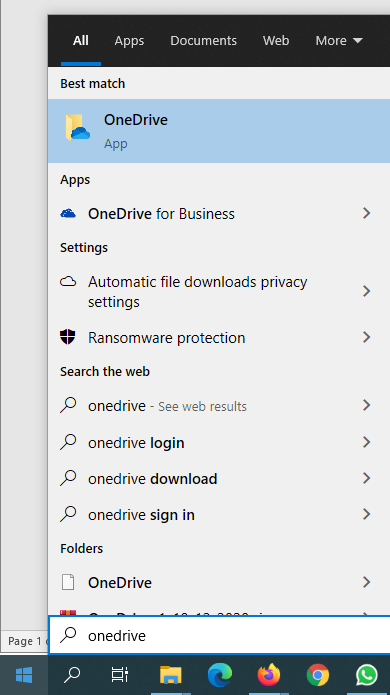Expand the Ransomware protection result arrow
The height and width of the screenshot is (695, 390).
pos(367,338)
